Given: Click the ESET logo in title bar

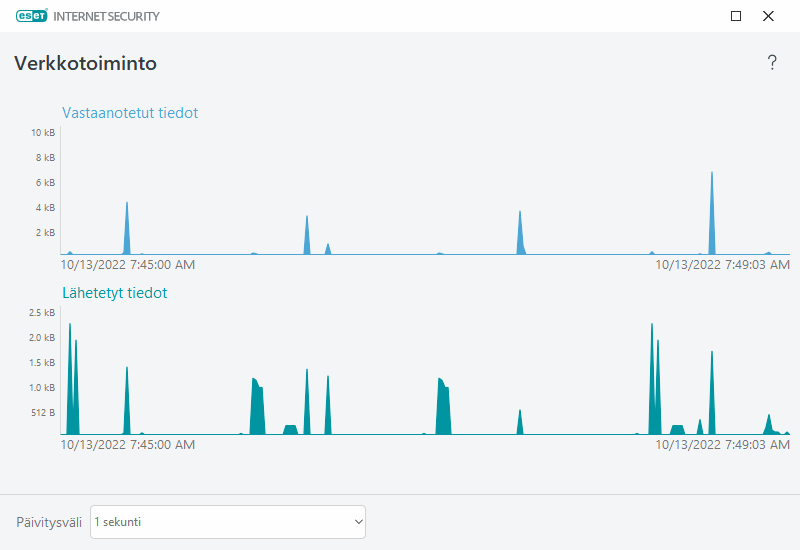Looking at the screenshot, I should pyautogui.click(x=32, y=16).
